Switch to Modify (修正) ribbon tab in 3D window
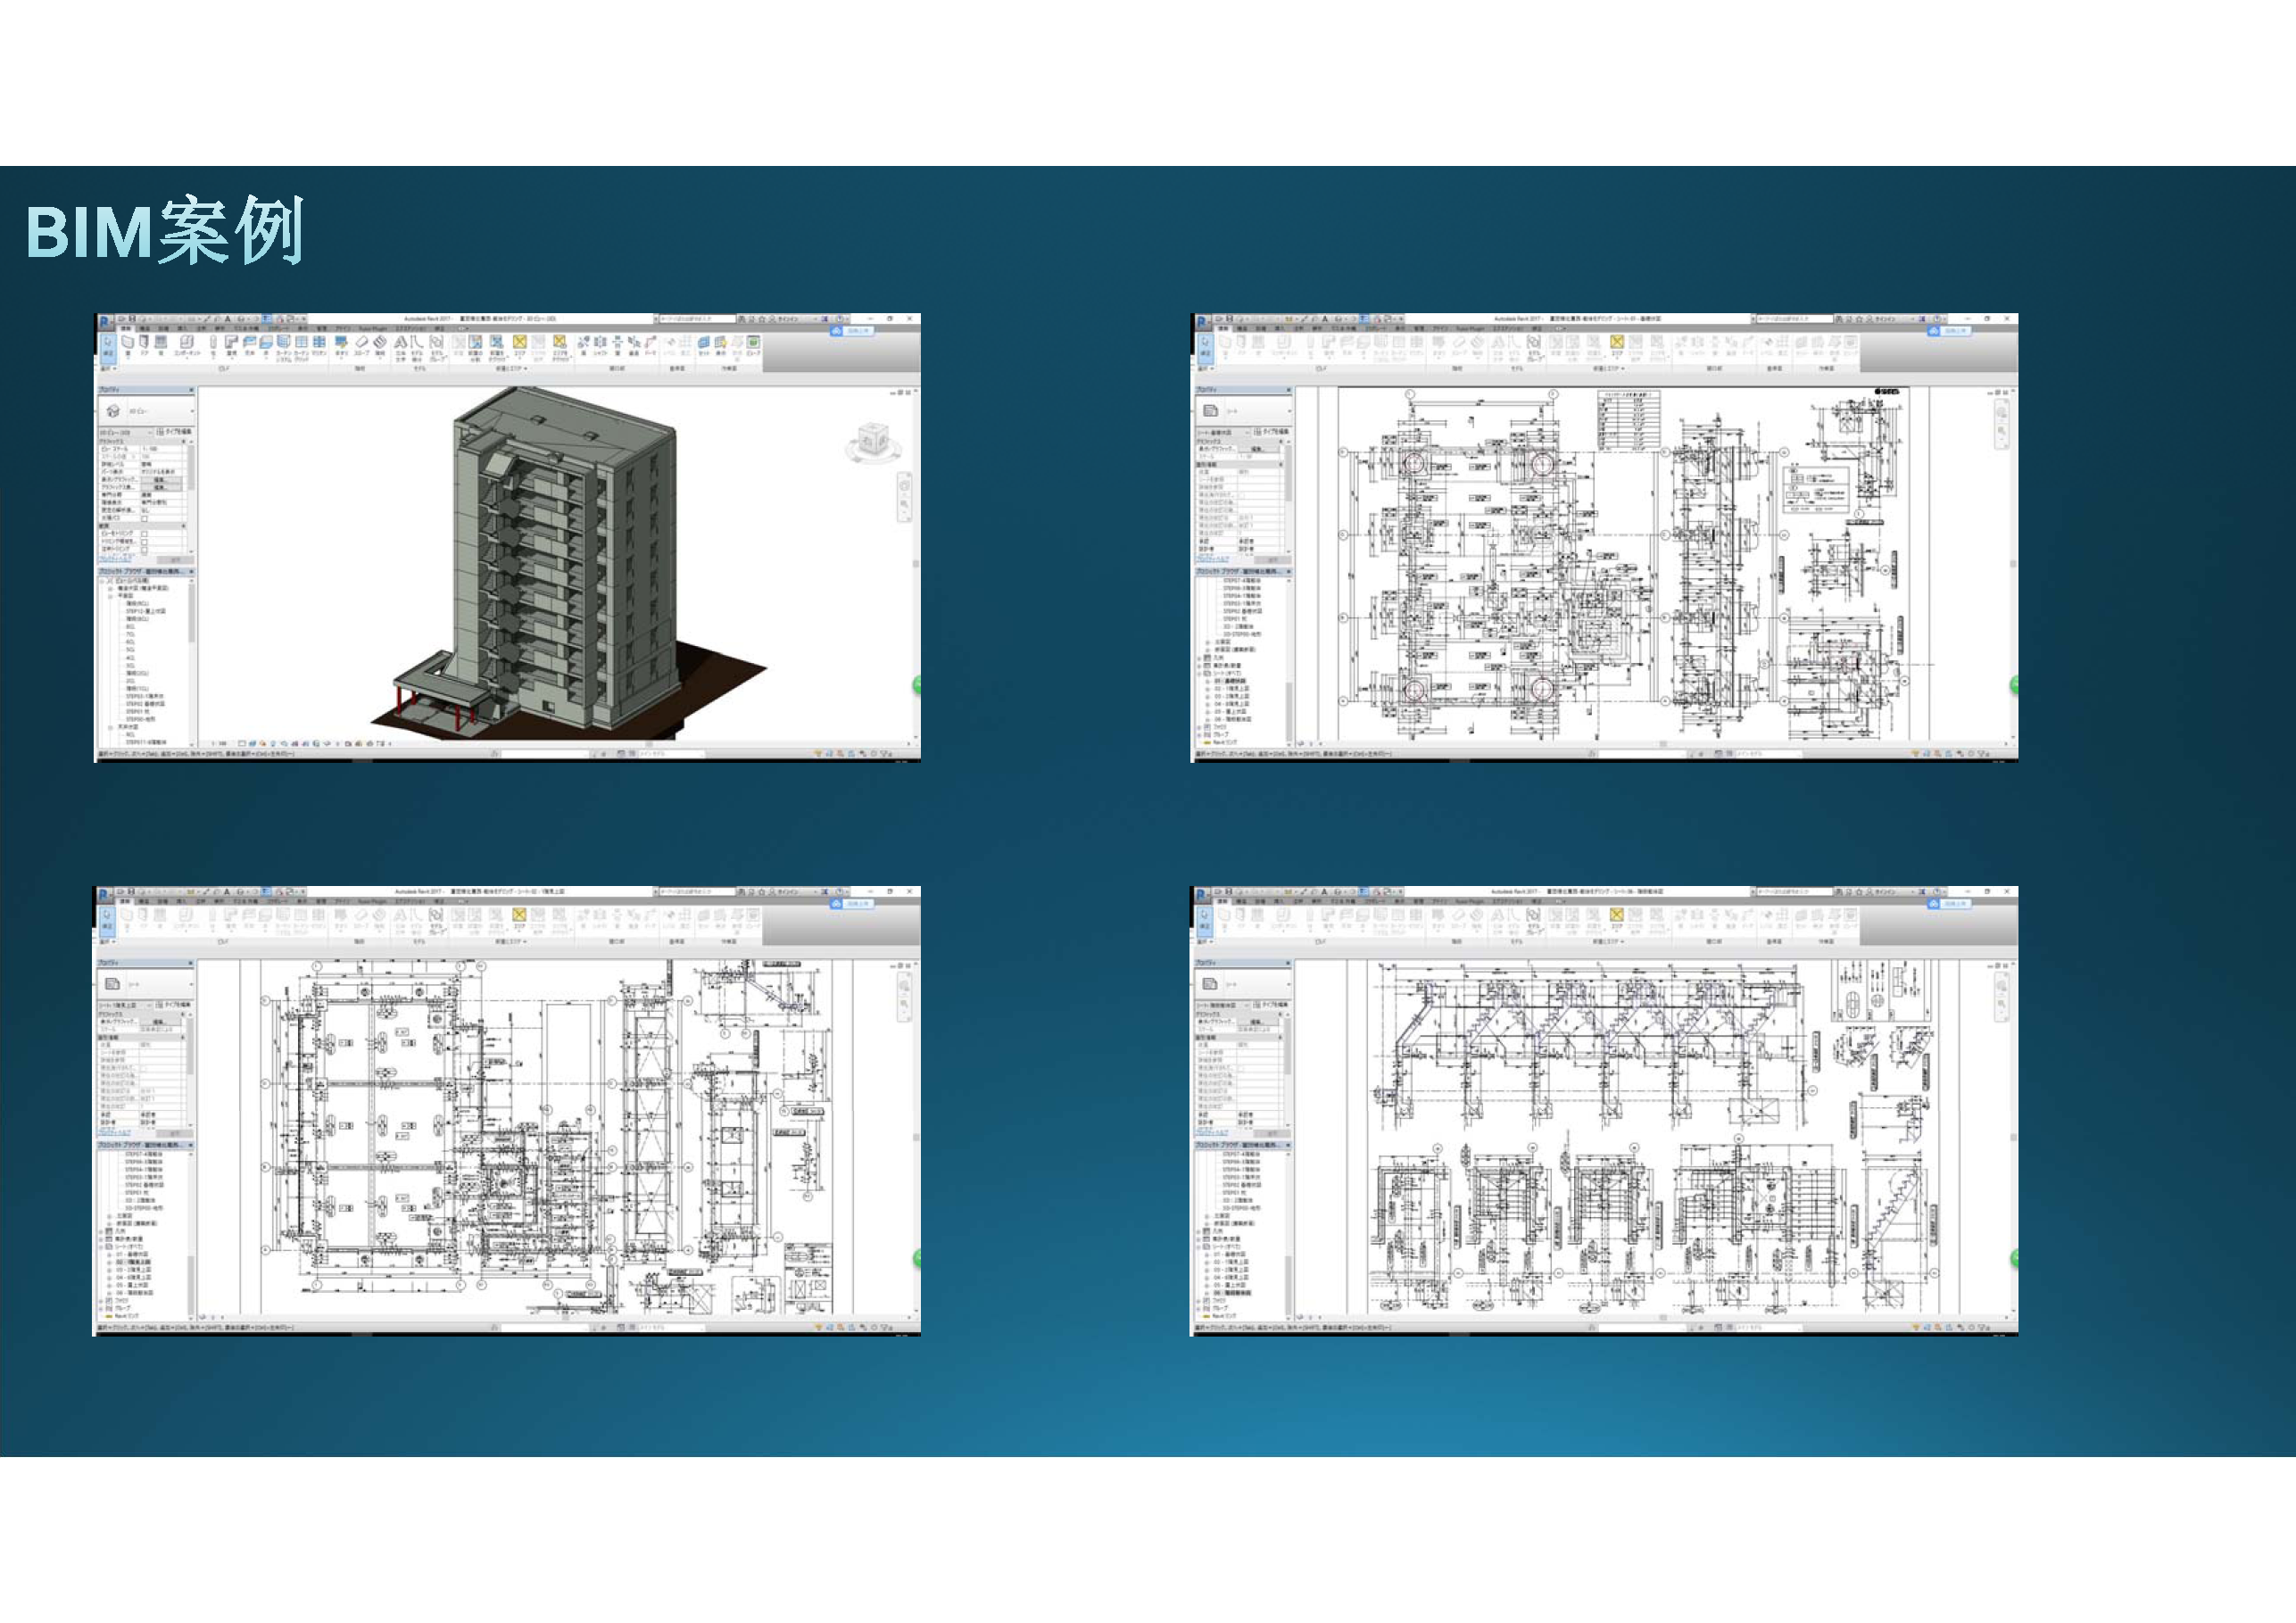Image resolution: width=2296 pixels, height=1623 pixels. pyautogui.click(x=440, y=329)
